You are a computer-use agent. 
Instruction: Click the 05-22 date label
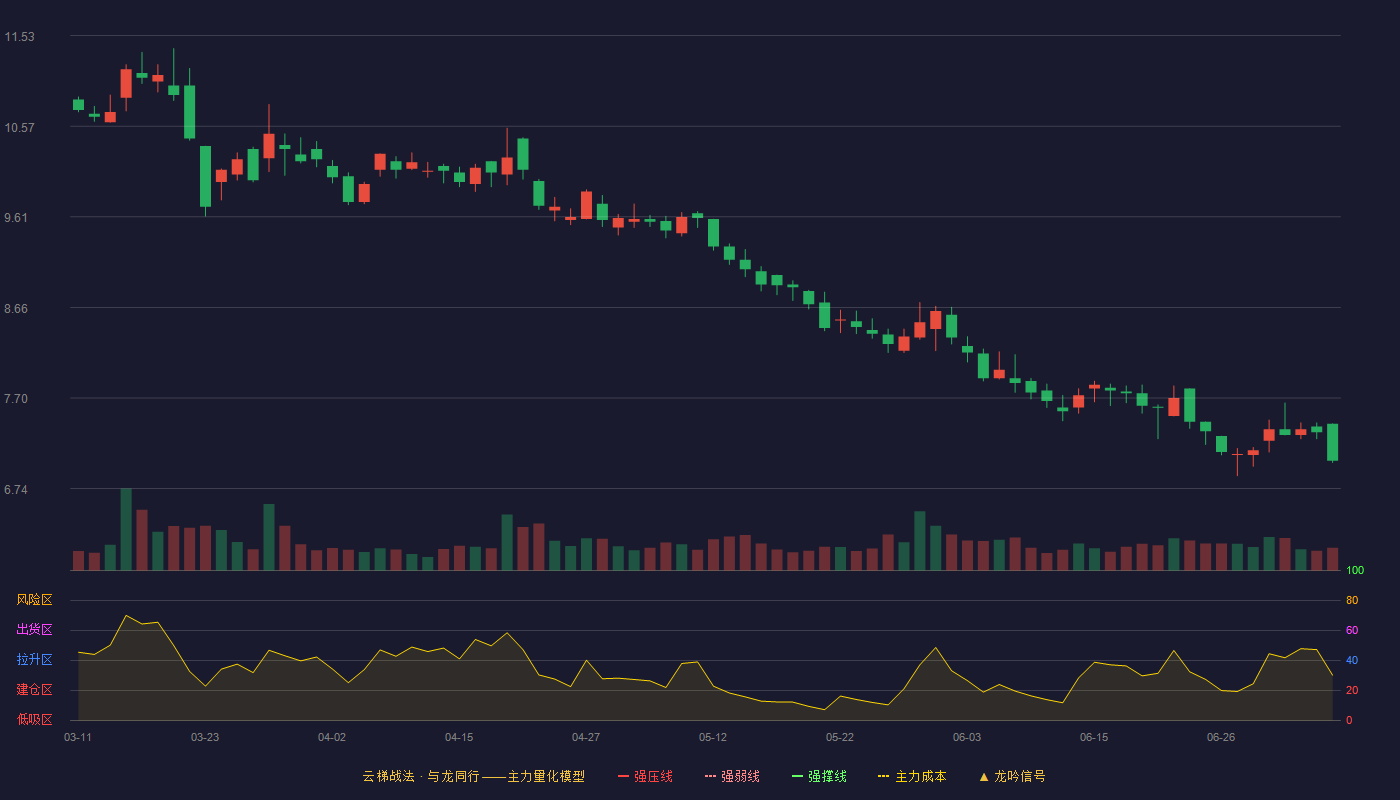tap(840, 737)
